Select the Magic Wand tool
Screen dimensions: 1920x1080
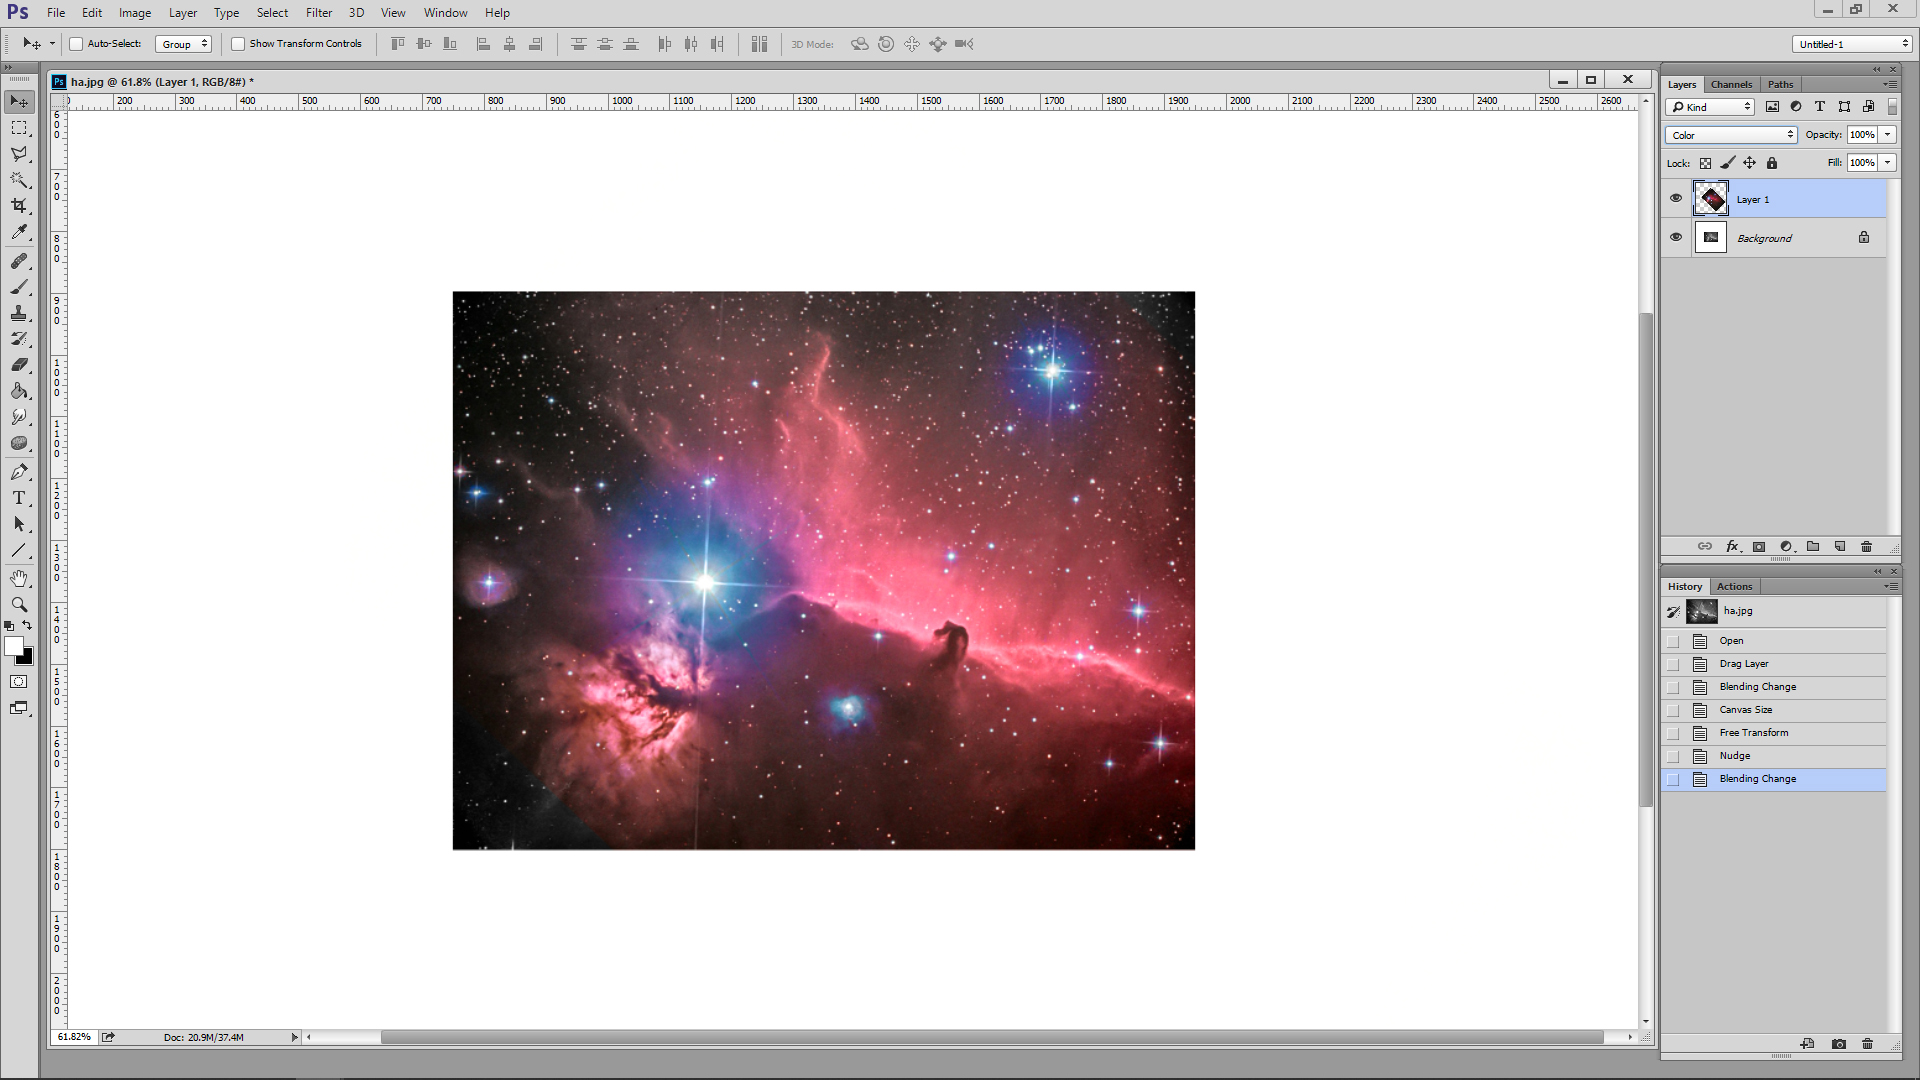(19, 180)
